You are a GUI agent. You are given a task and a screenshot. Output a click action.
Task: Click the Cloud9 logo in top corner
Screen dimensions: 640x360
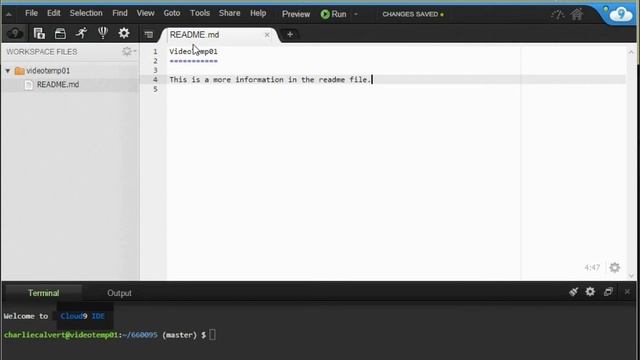(x=620, y=15)
